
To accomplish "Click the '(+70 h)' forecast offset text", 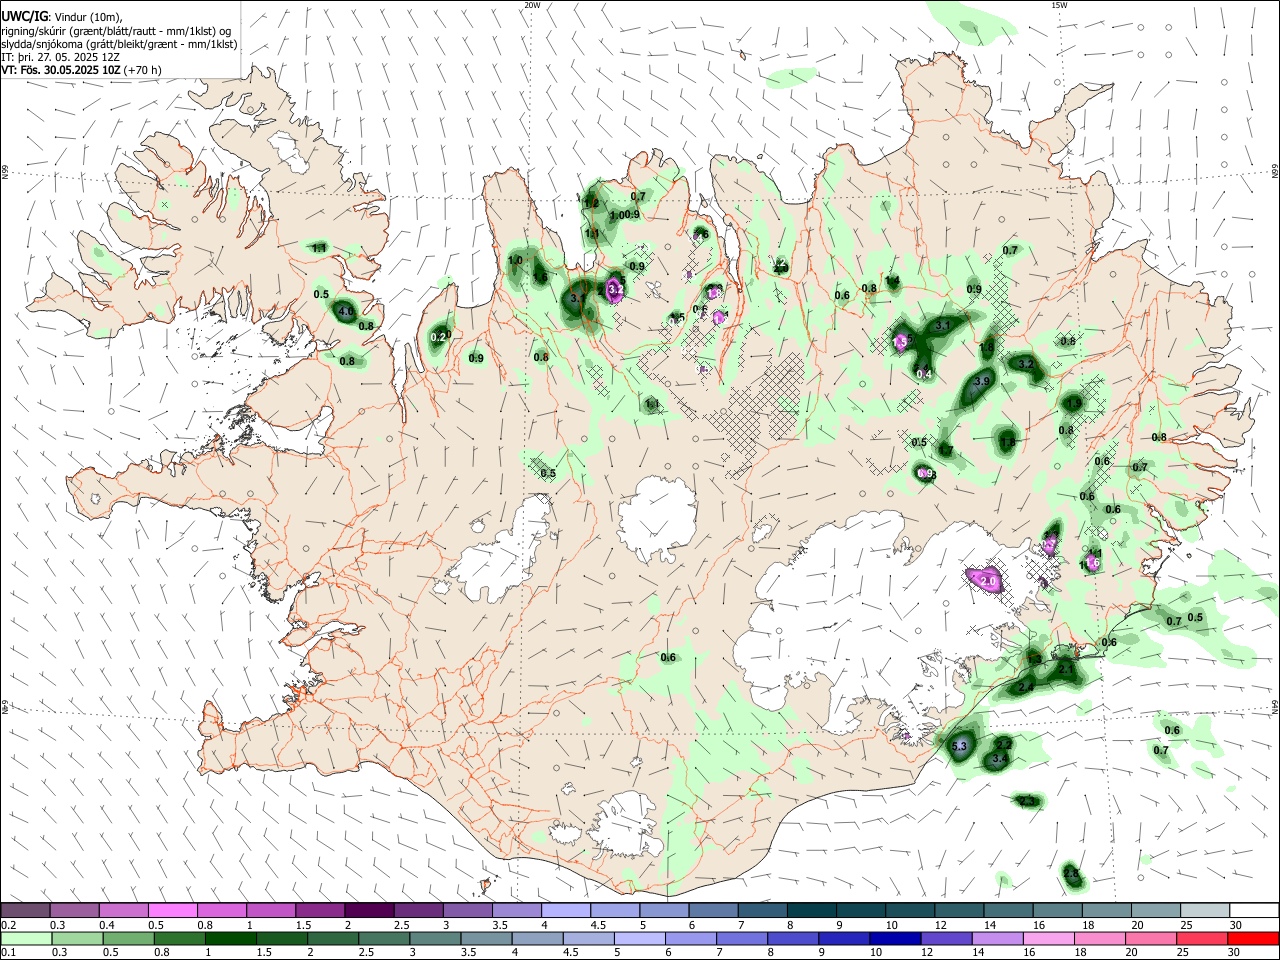I will click(143, 70).
